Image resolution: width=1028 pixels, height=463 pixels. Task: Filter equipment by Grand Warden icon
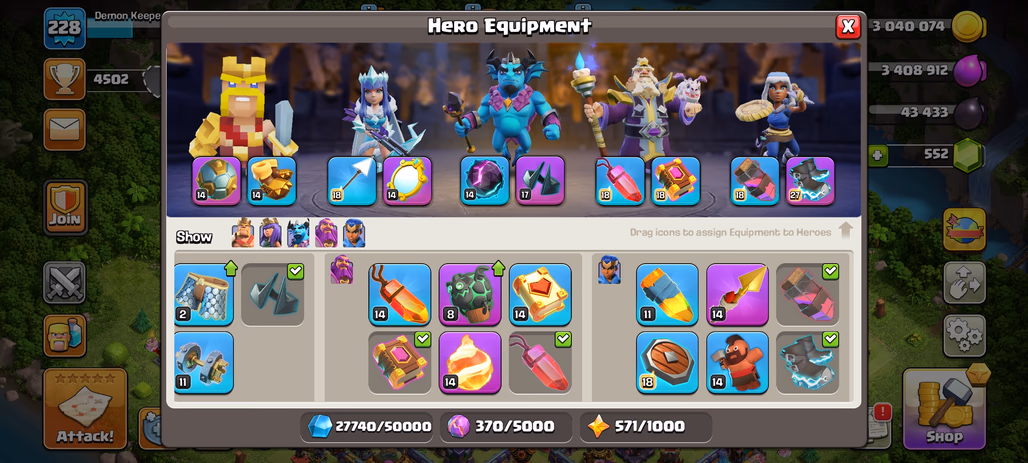(326, 233)
